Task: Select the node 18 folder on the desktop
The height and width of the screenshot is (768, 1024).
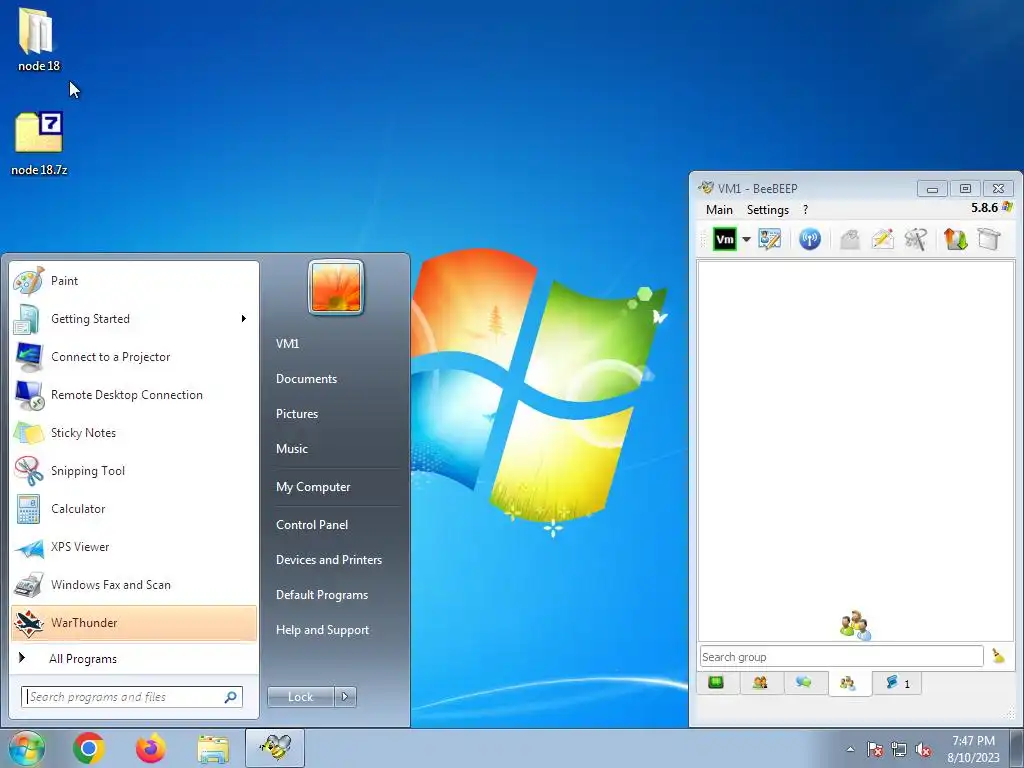Action: point(38,39)
